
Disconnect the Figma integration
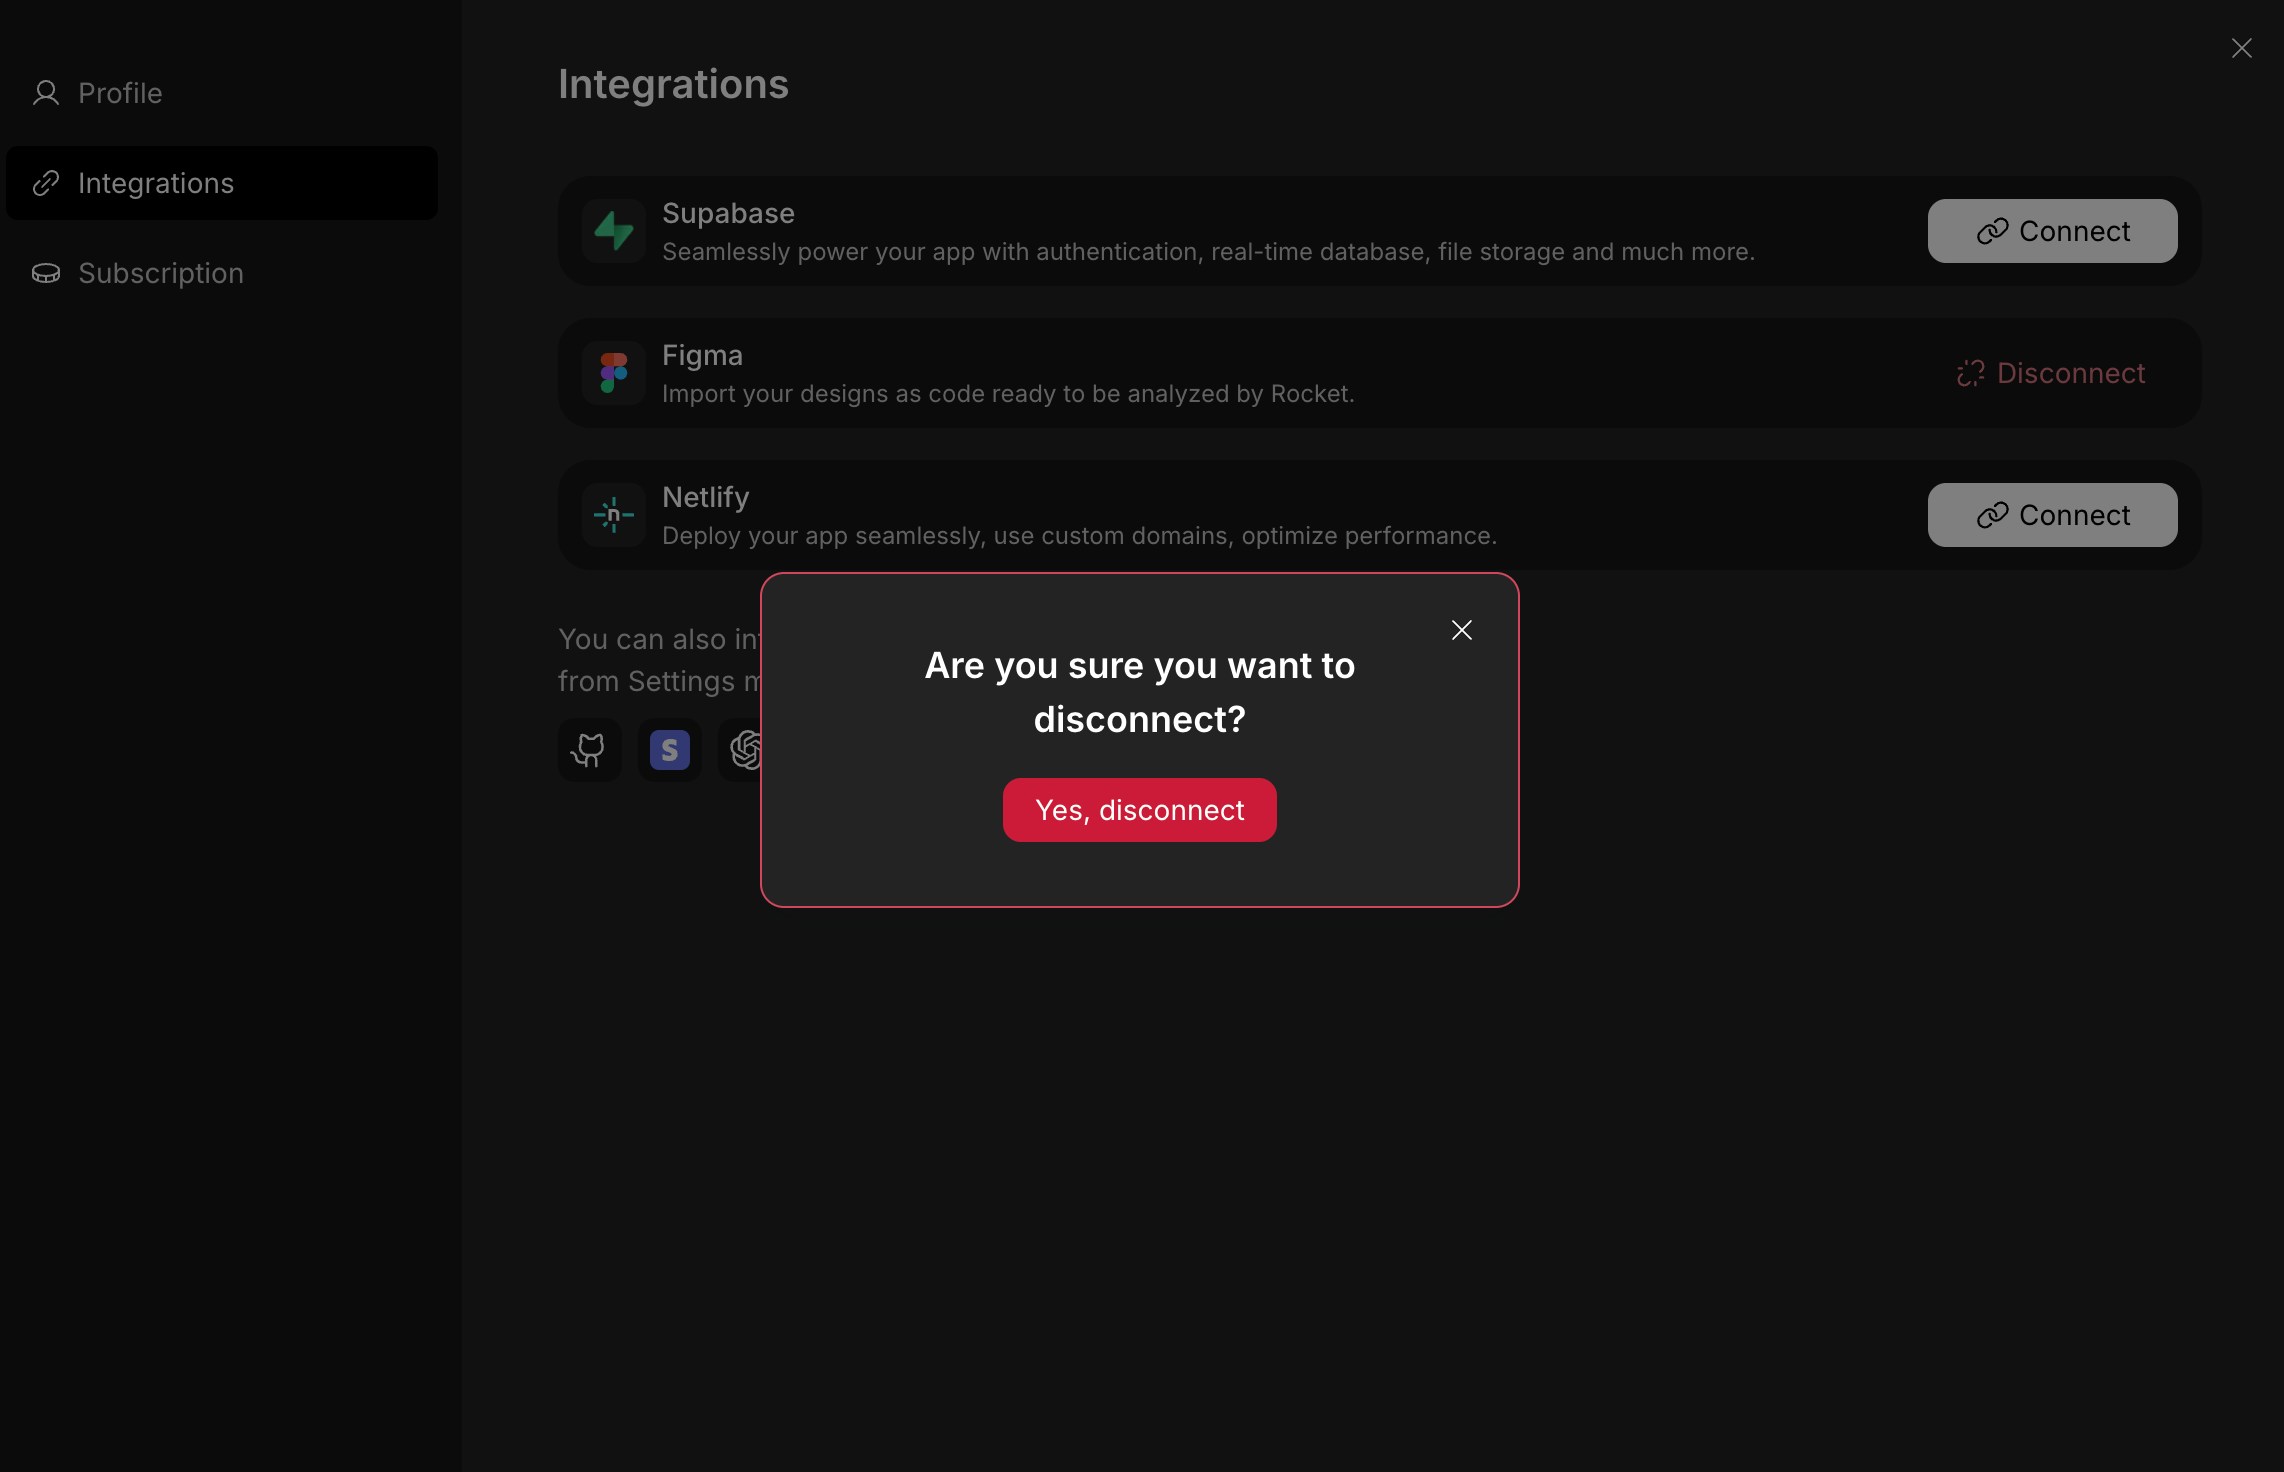coord(2052,373)
